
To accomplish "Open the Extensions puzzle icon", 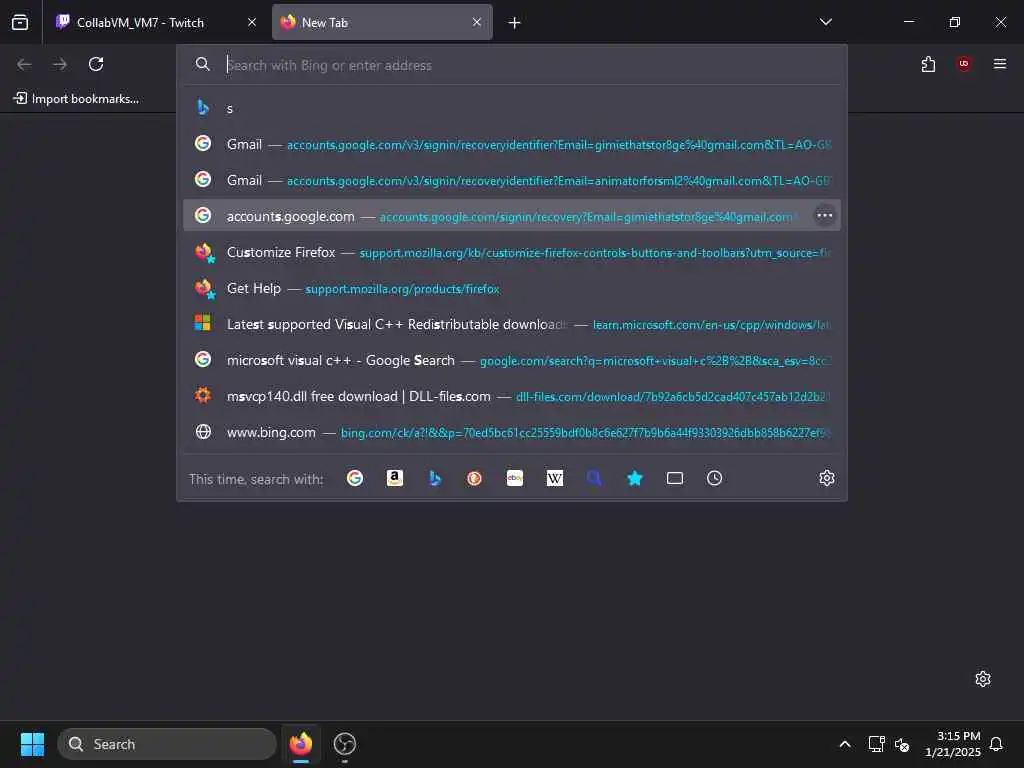I will 928,64.
